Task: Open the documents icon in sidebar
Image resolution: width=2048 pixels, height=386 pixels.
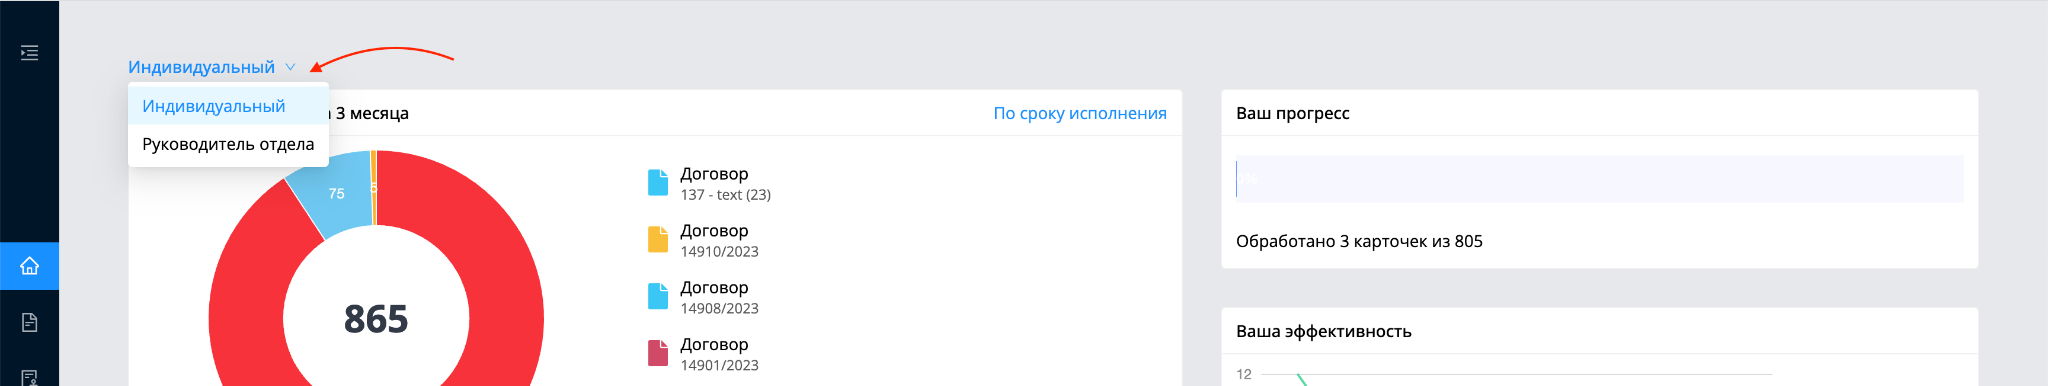Action: coord(29,322)
